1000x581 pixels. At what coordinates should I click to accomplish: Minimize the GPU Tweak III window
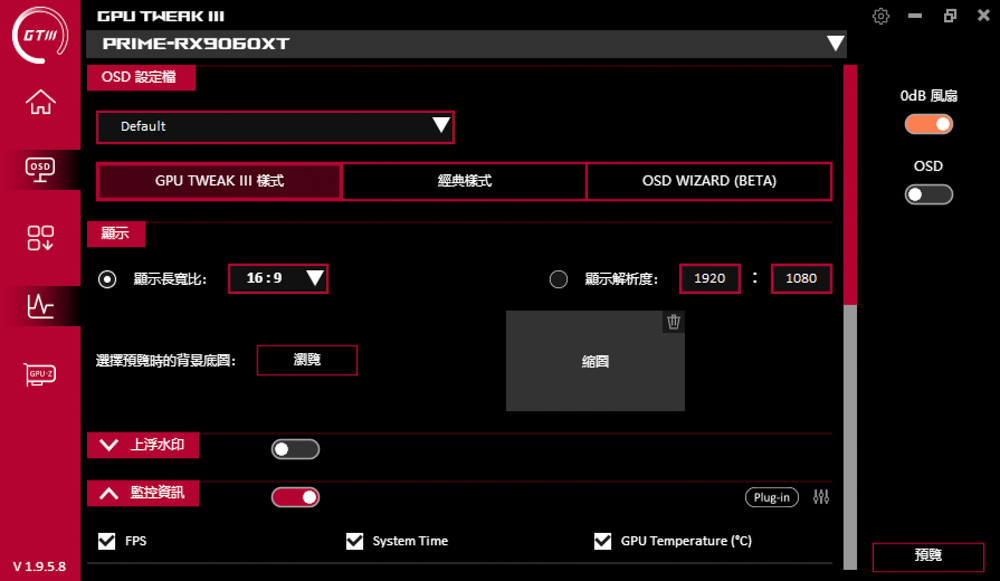(915, 16)
